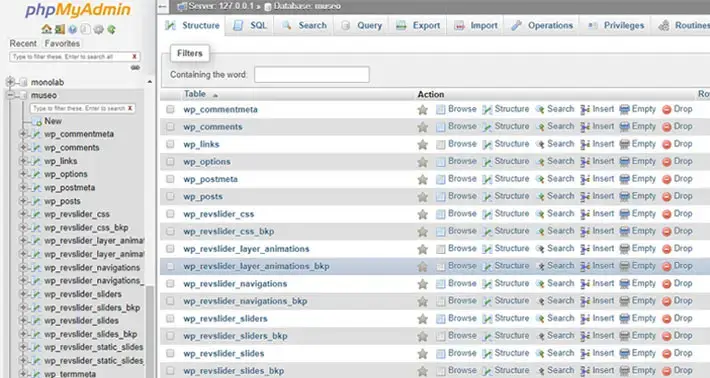Select the wp_postmeta row checkbox
Viewport: 710px width, 378px height.
coord(170,179)
